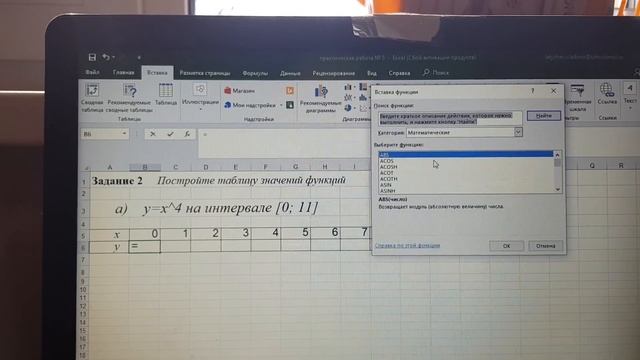Open Мои надстройки (My Add-ins)

[250, 105]
